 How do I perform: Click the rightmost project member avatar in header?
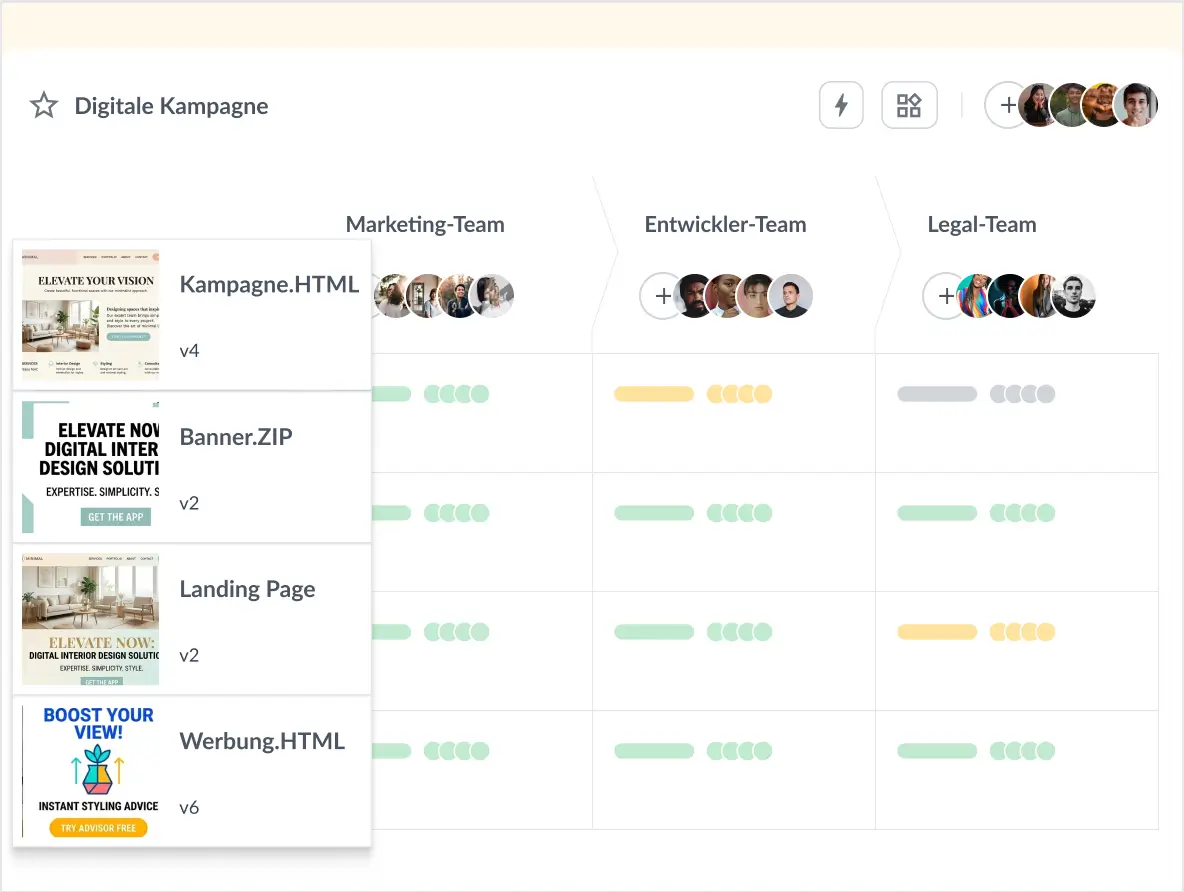(x=1136, y=105)
